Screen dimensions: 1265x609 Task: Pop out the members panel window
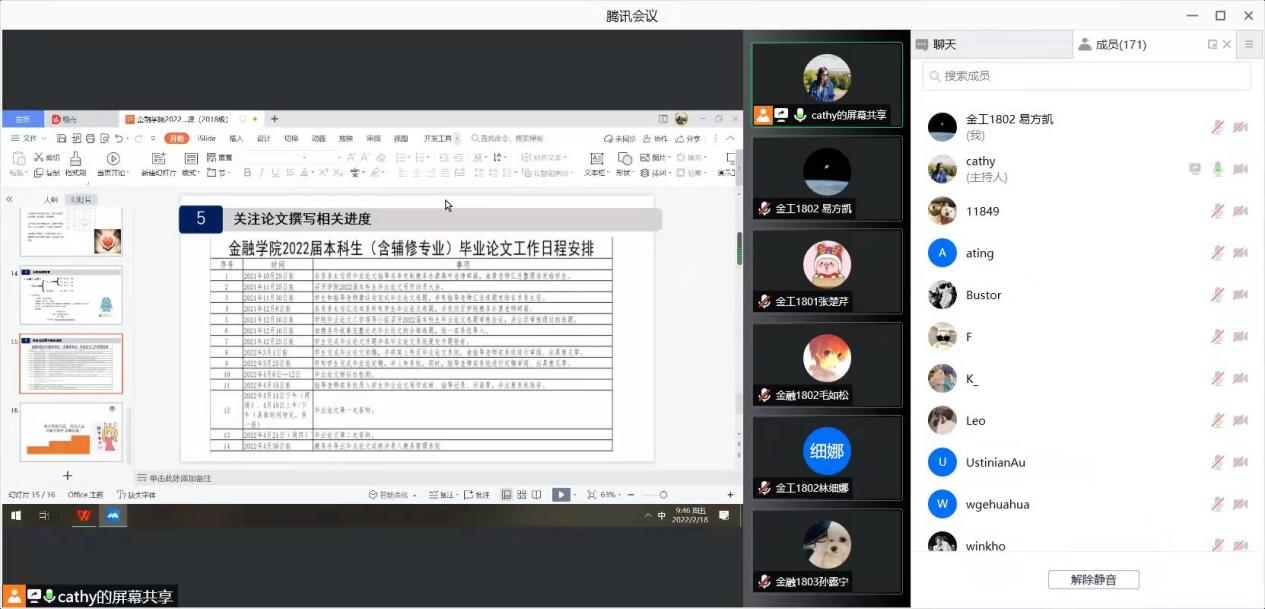pos(1212,45)
